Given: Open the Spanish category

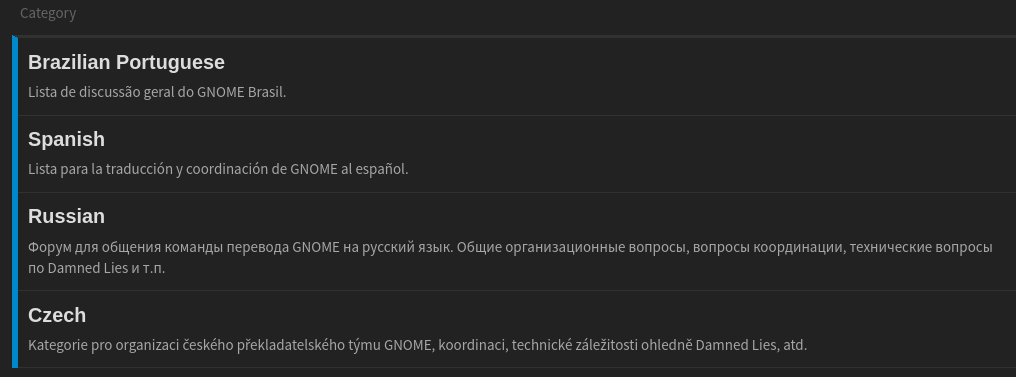Looking at the screenshot, I should tap(66, 139).
